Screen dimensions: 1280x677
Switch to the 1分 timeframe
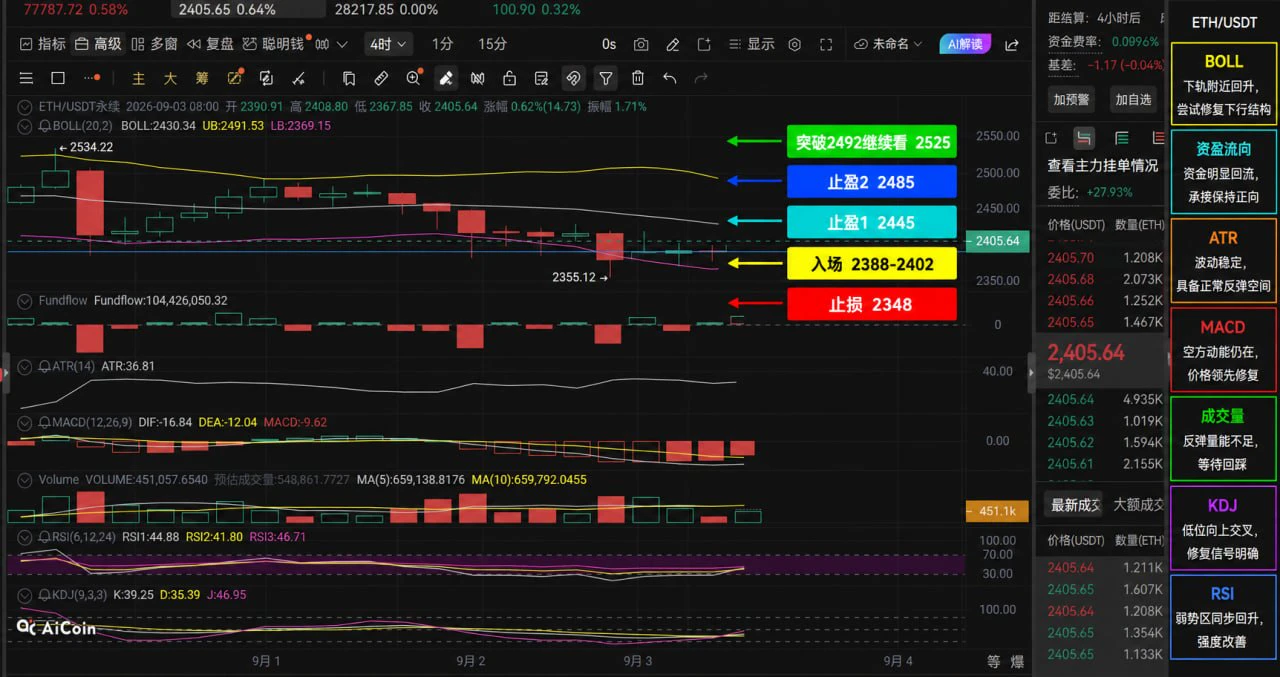point(442,44)
